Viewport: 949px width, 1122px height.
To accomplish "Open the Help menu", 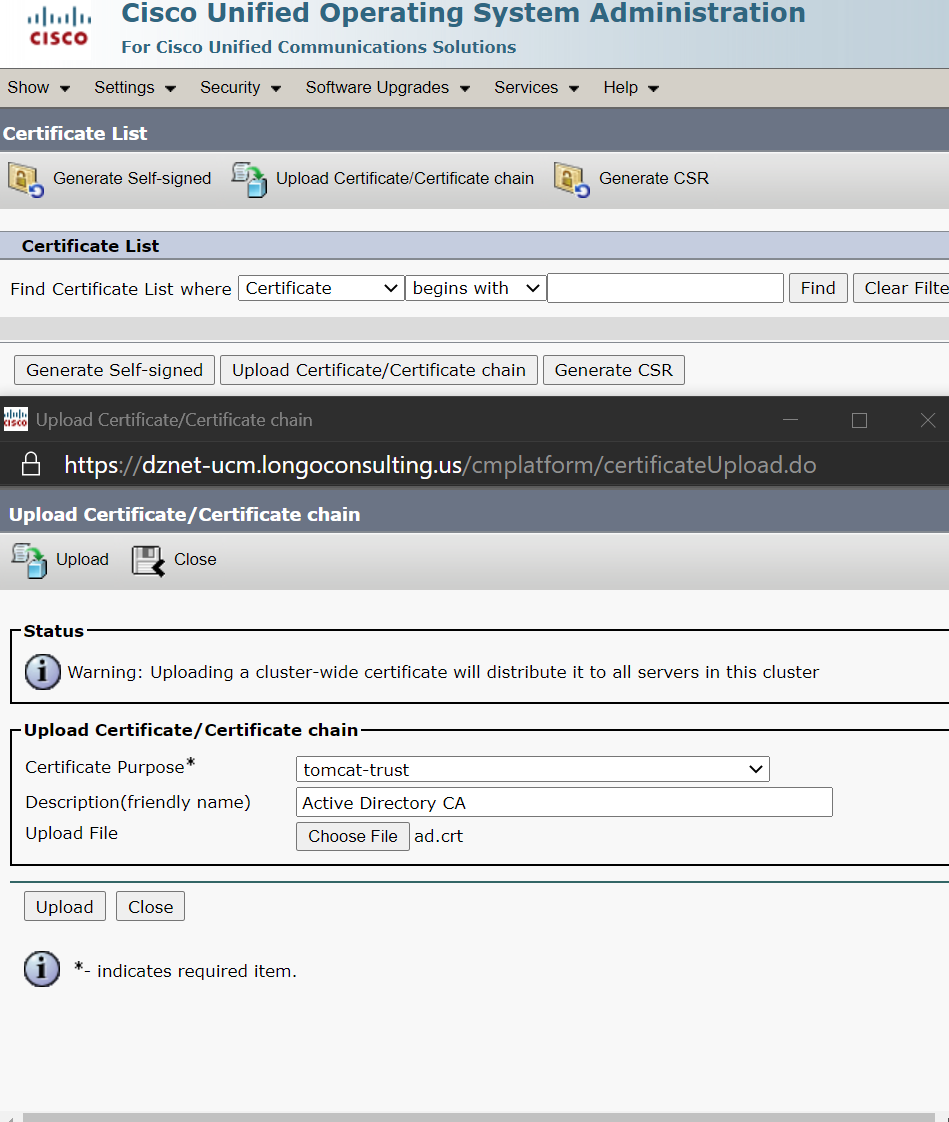I will (x=631, y=87).
